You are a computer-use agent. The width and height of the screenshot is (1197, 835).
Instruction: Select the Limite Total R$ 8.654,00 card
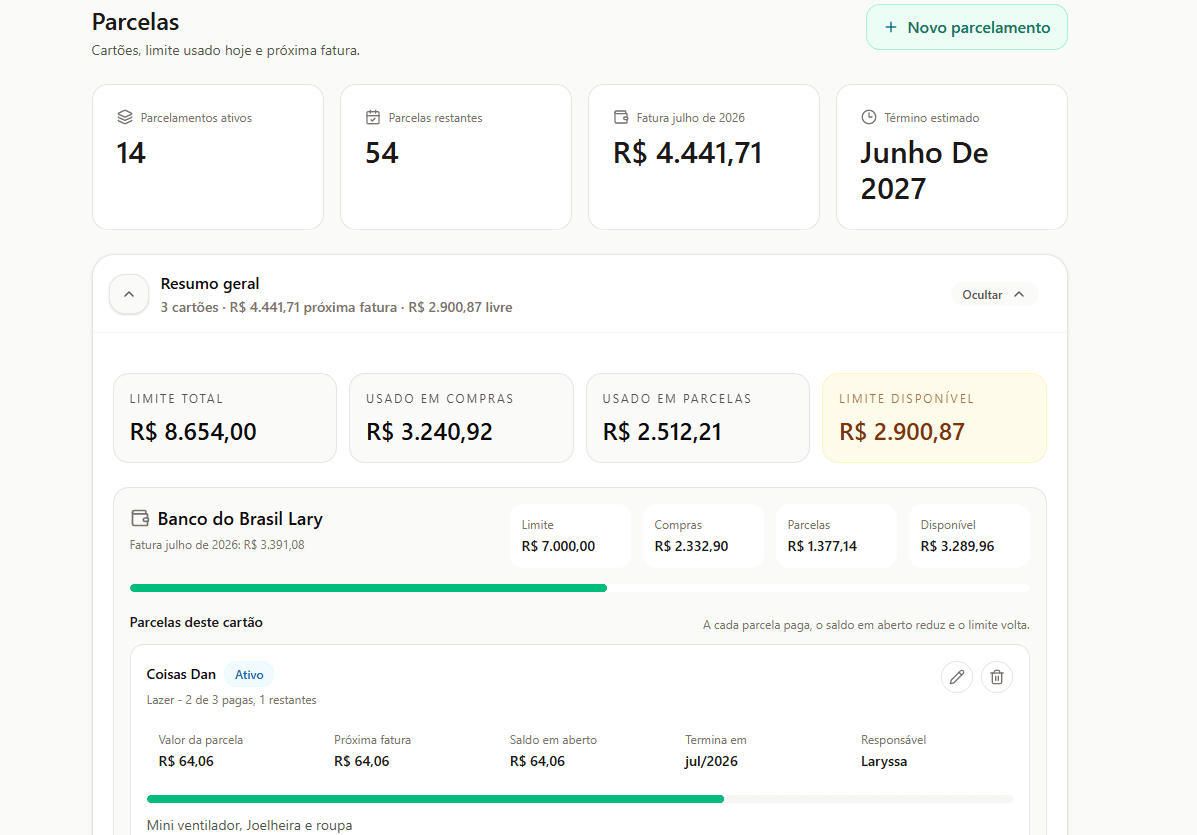coord(225,418)
